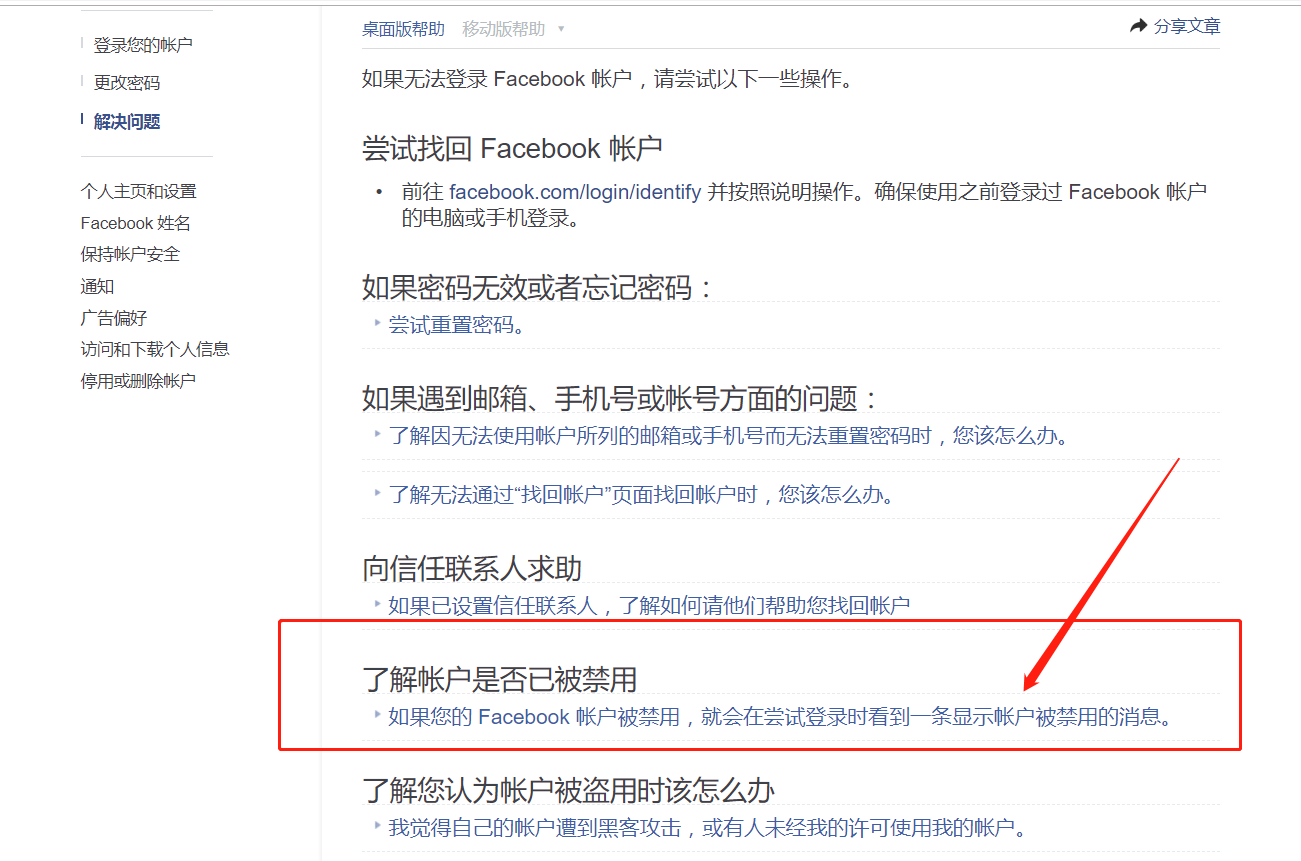
Task: Click heading 了解您认为帐户被盗用时该怎么办
Action: pyautogui.click(x=568, y=790)
